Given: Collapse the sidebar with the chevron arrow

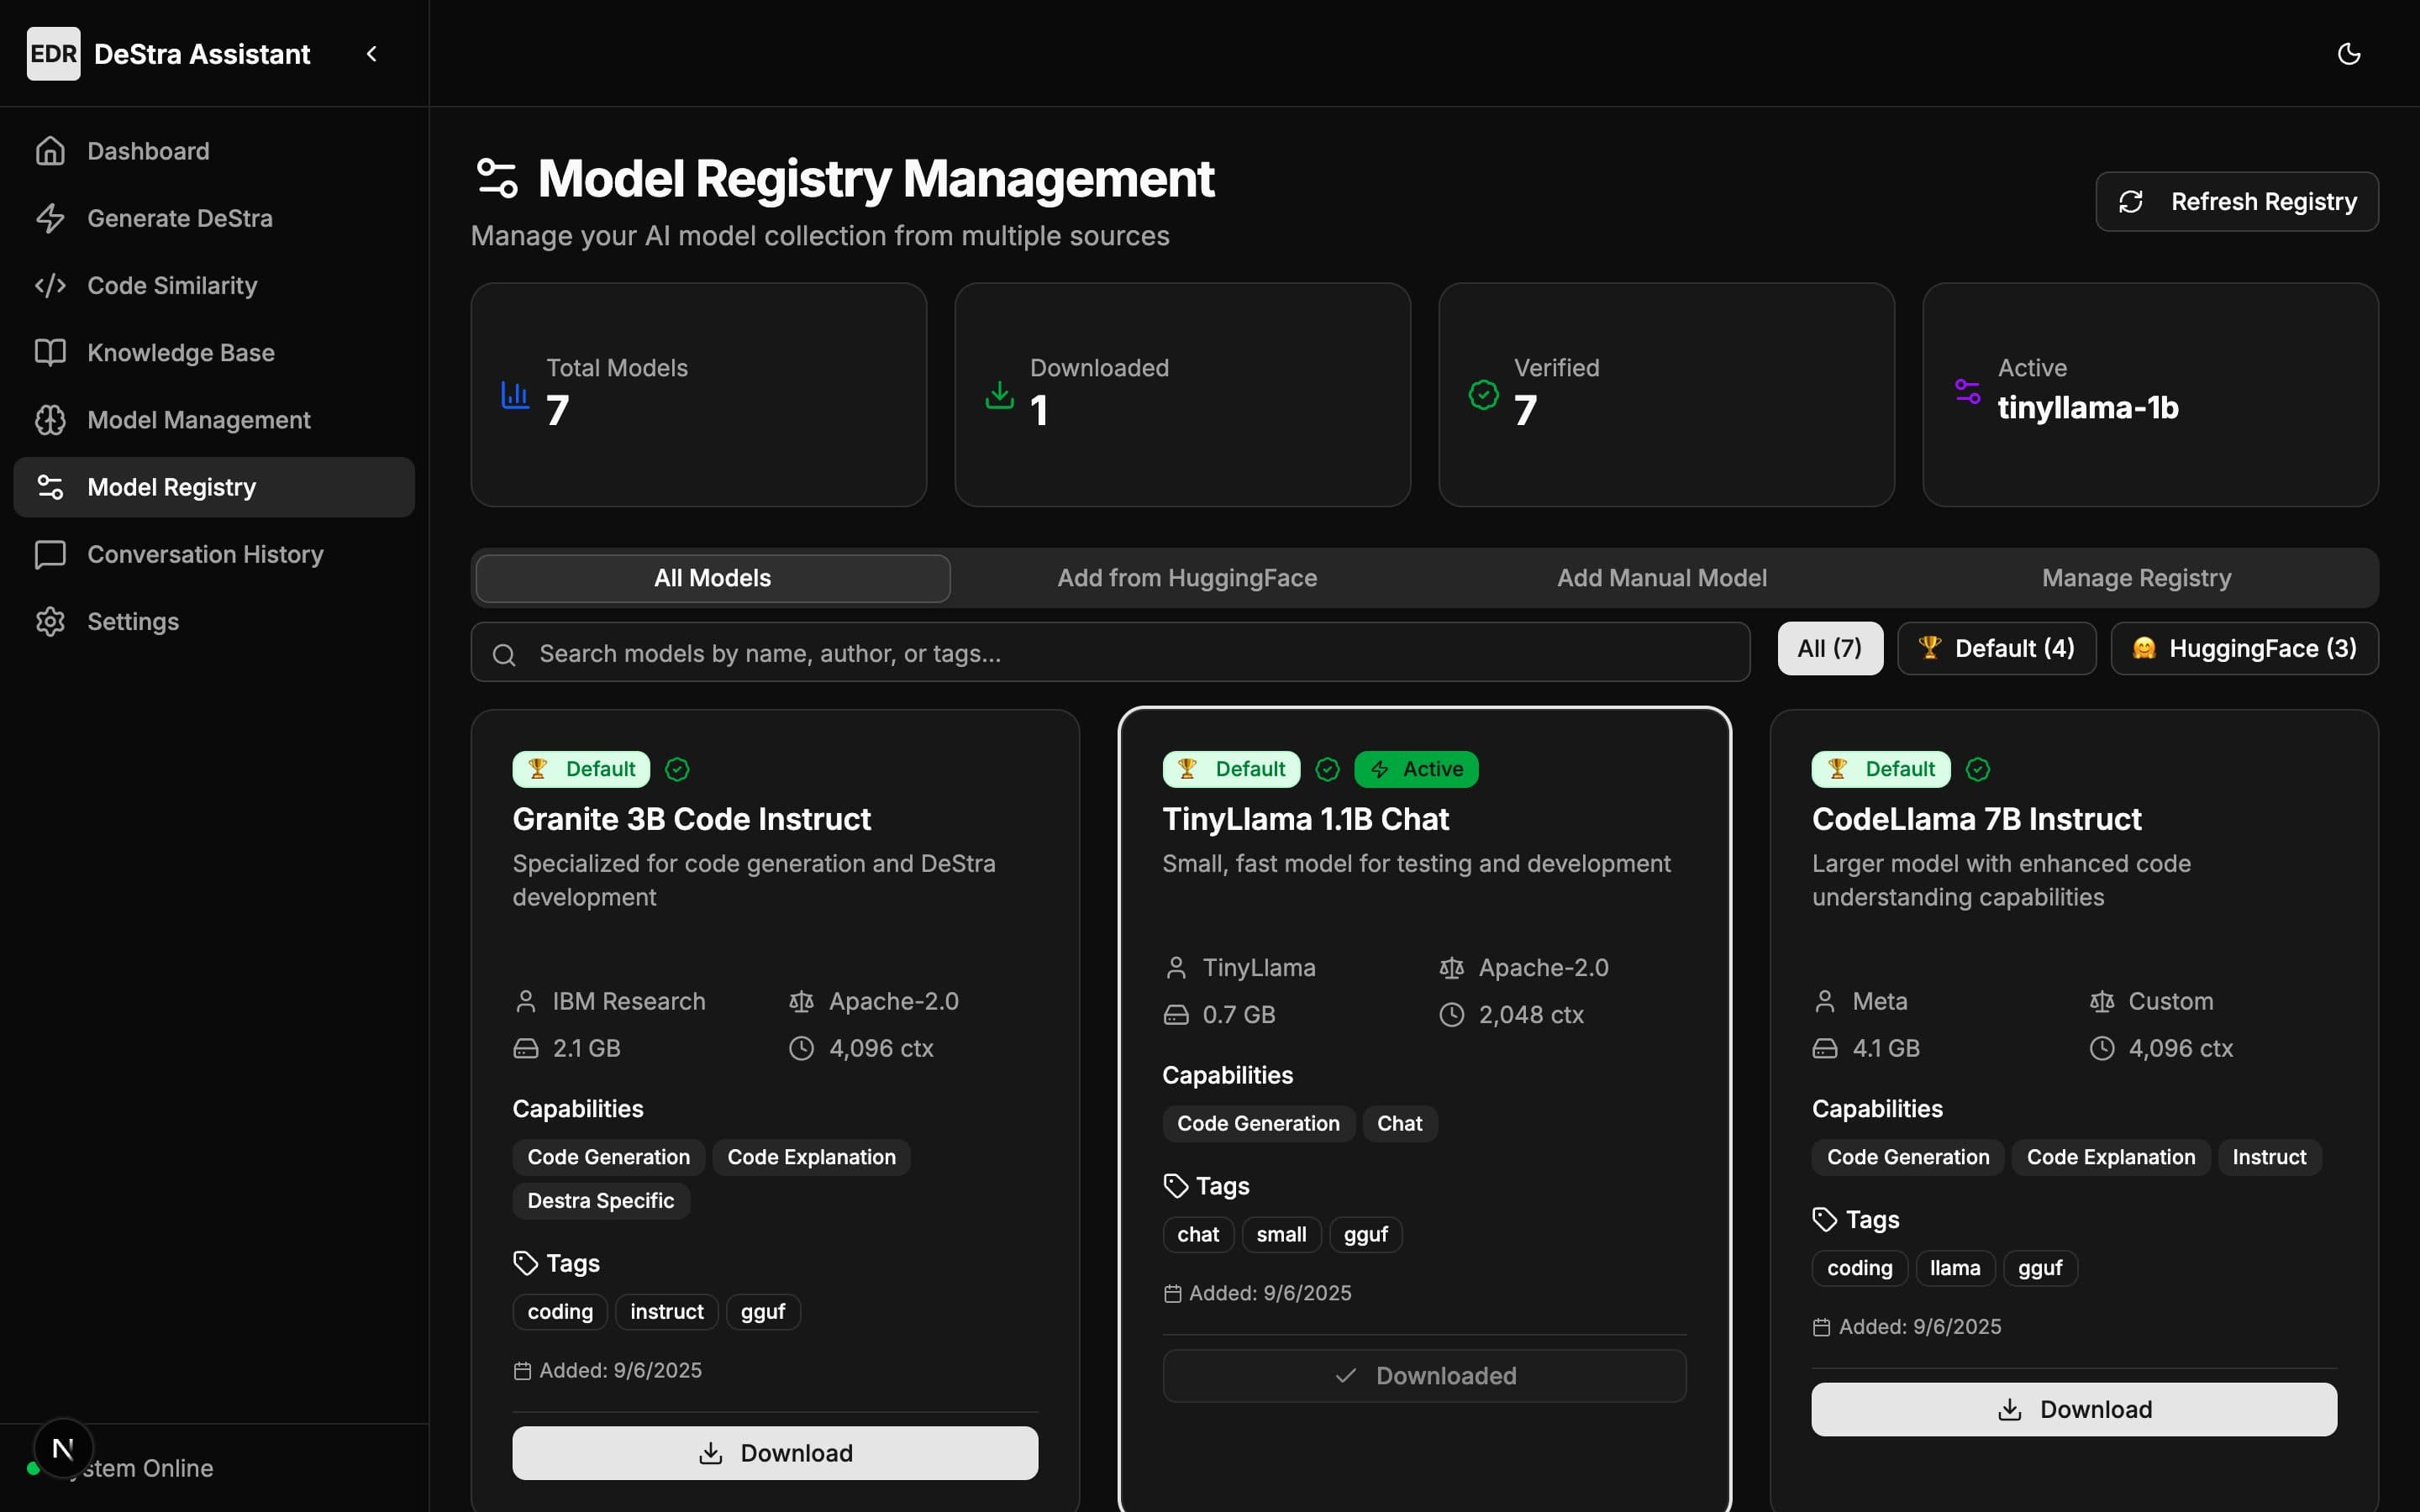Looking at the screenshot, I should 372,54.
